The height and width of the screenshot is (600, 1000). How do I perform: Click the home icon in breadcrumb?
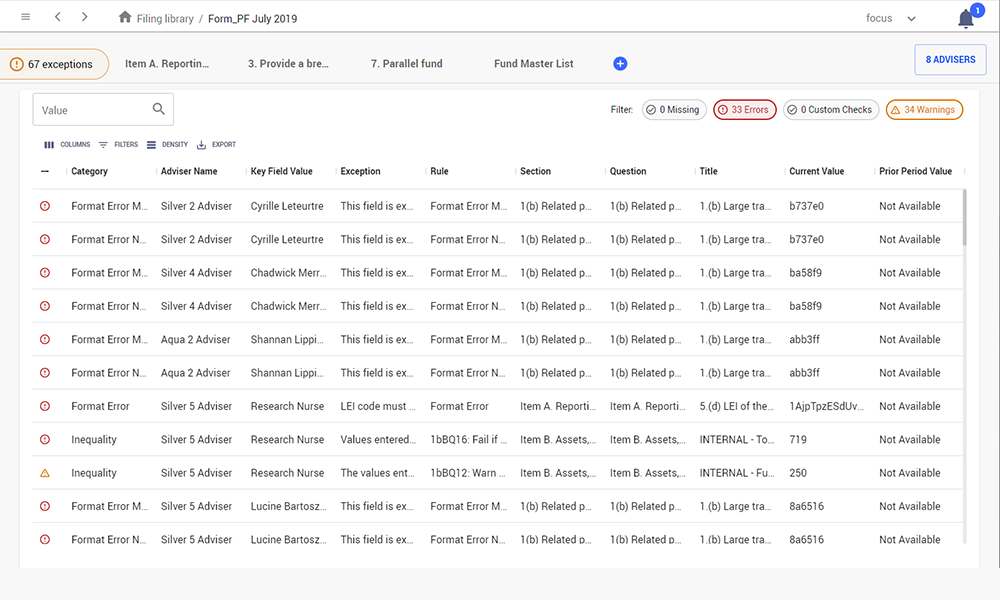point(125,18)
